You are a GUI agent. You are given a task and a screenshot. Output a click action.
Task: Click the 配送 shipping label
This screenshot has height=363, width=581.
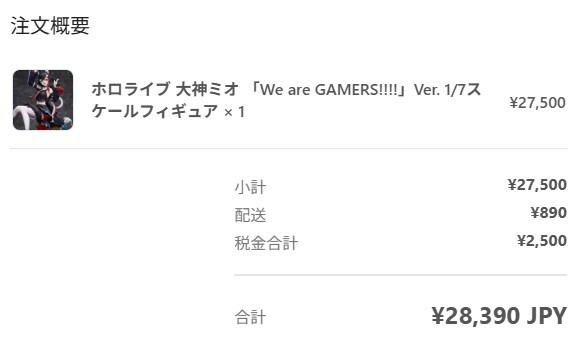coord(250,215)
